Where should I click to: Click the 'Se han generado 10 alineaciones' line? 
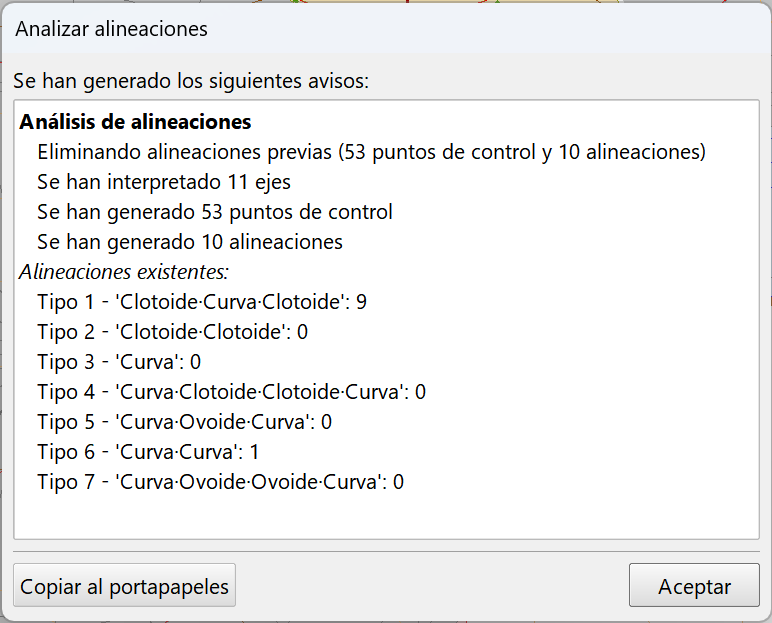coord(190,242)
